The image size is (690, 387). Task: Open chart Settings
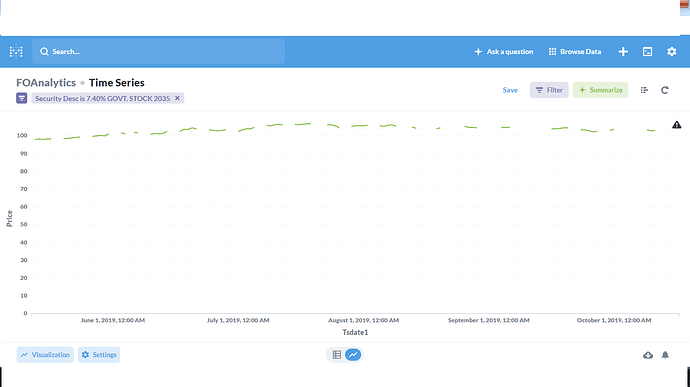pyautogui.click(x=99, y=354)
